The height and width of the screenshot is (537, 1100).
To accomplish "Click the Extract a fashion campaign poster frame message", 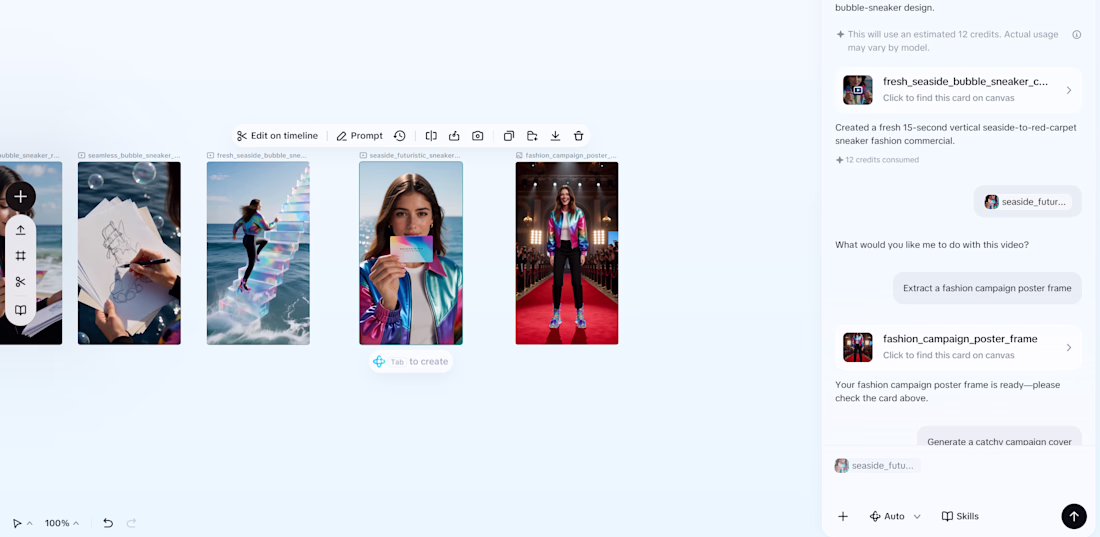I will 987,288.
